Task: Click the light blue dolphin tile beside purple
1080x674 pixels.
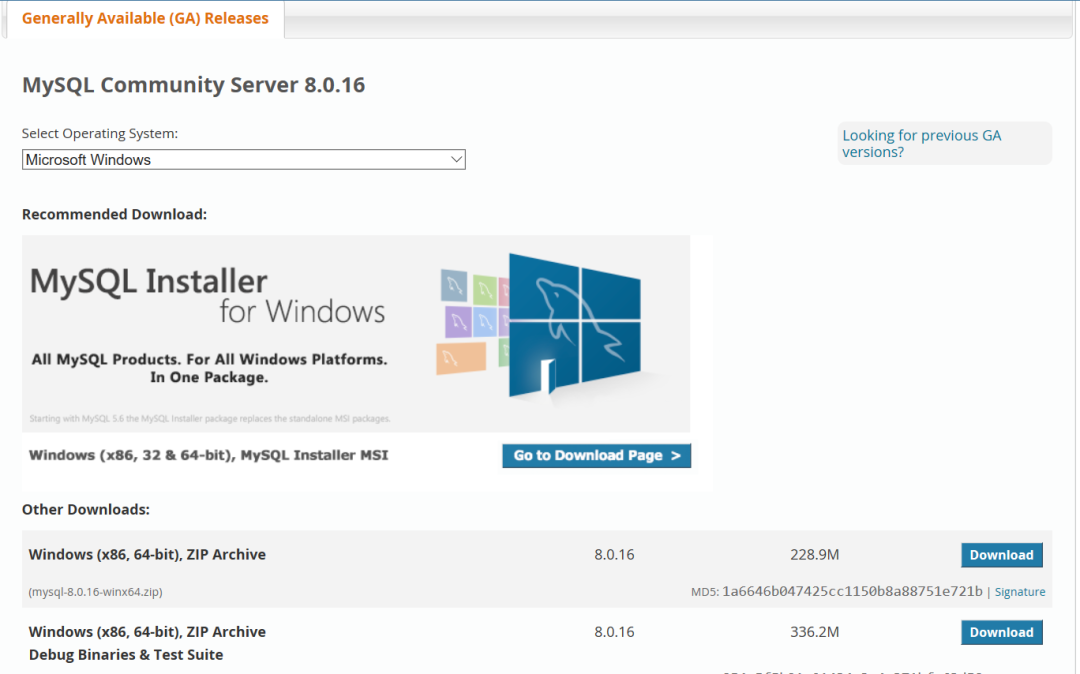Action: [x=485, y=321]
